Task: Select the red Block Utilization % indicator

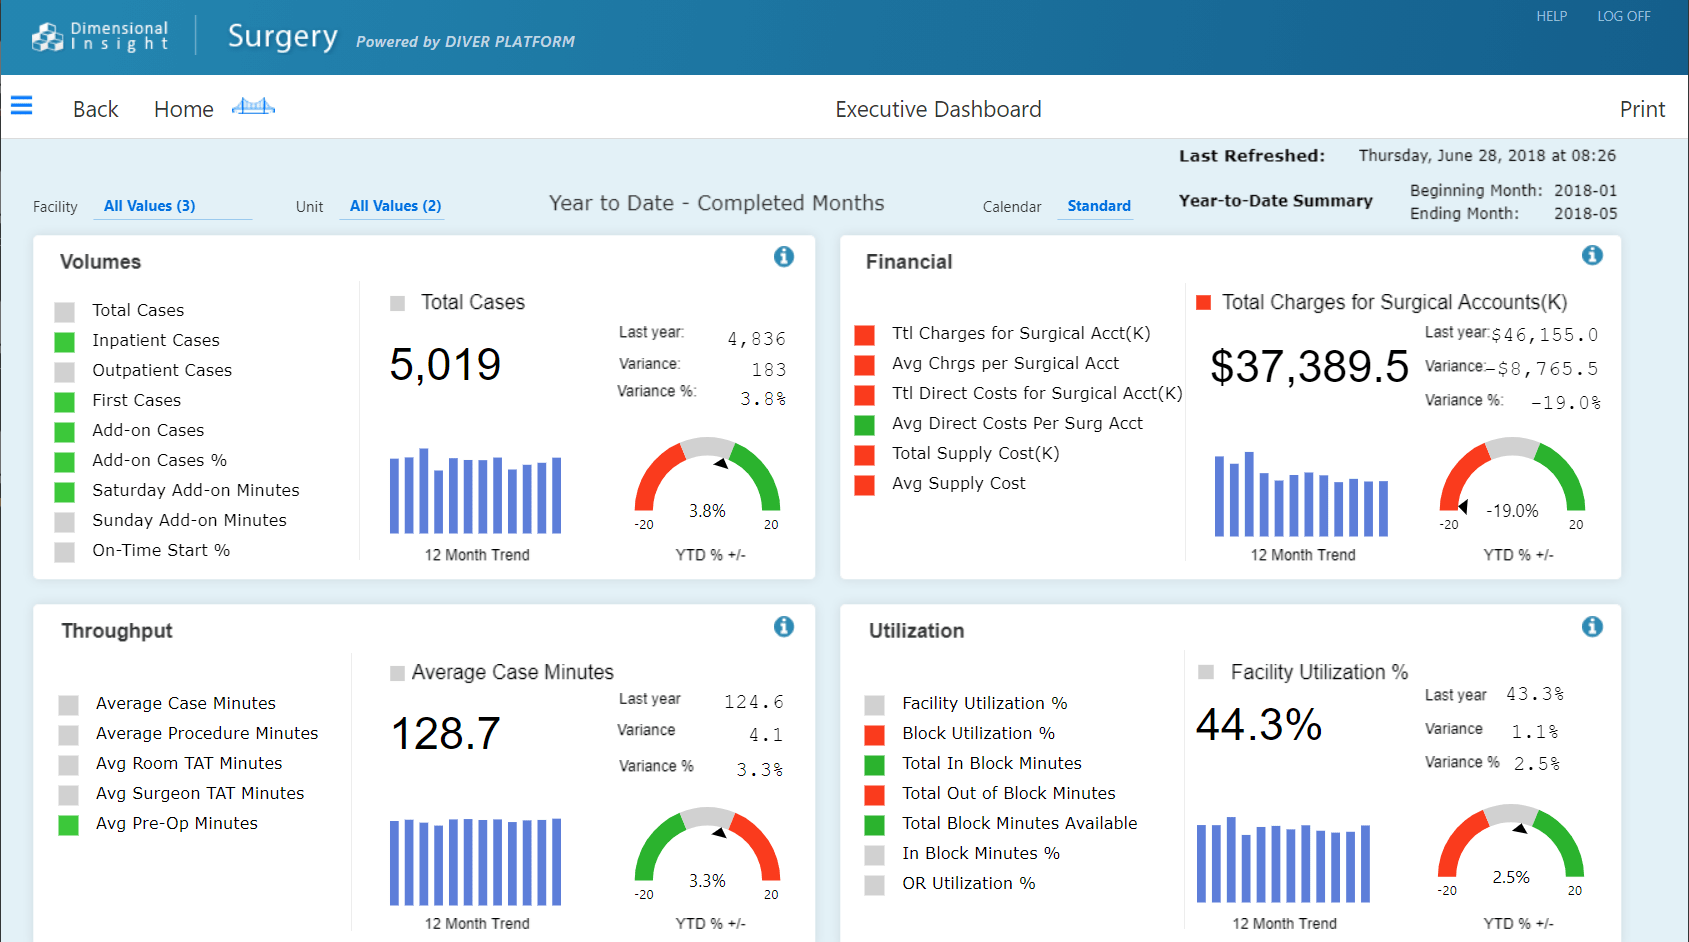Action: [874, 735]
